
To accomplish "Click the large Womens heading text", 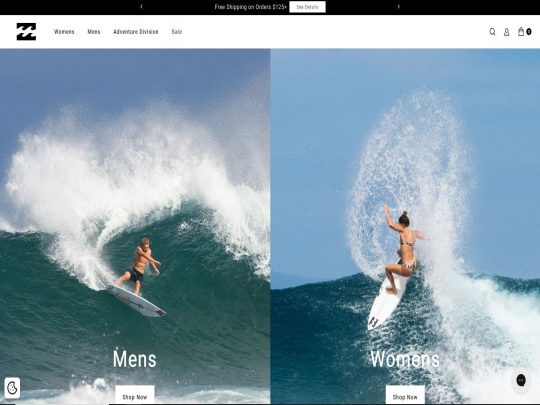I will point(405,359).
